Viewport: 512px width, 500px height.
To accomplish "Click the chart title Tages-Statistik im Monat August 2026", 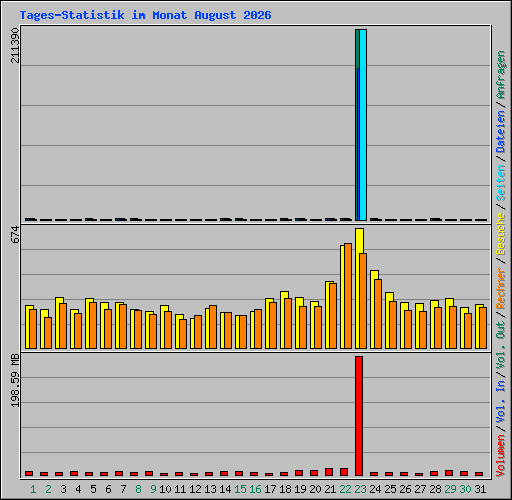I will pos(145,15).
